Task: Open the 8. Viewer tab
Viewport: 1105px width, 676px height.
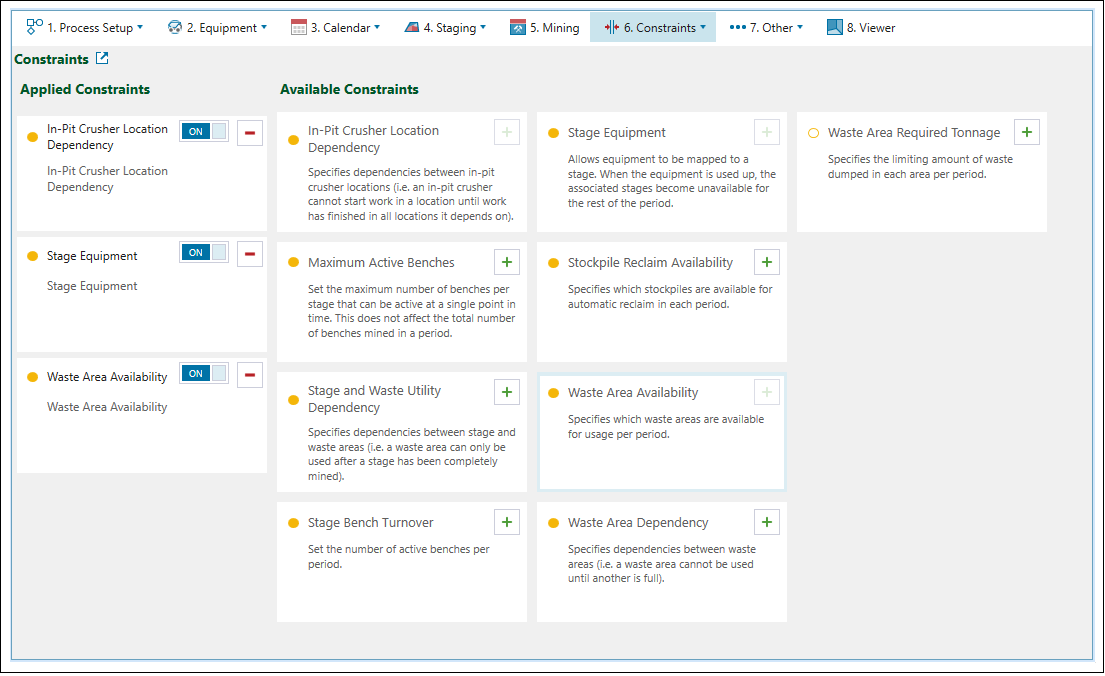Action: pos(861,28)
